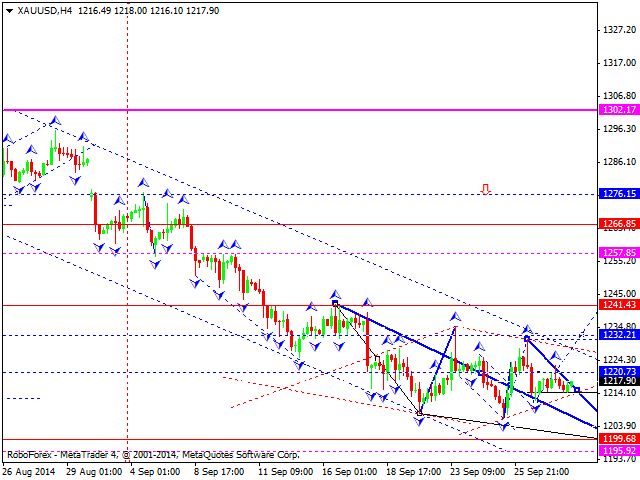The image size is (640, 480).
Task: Click the blue square anchor at 1241.43 trendline start
Action: pyautogui.click(x=335, y=303)
